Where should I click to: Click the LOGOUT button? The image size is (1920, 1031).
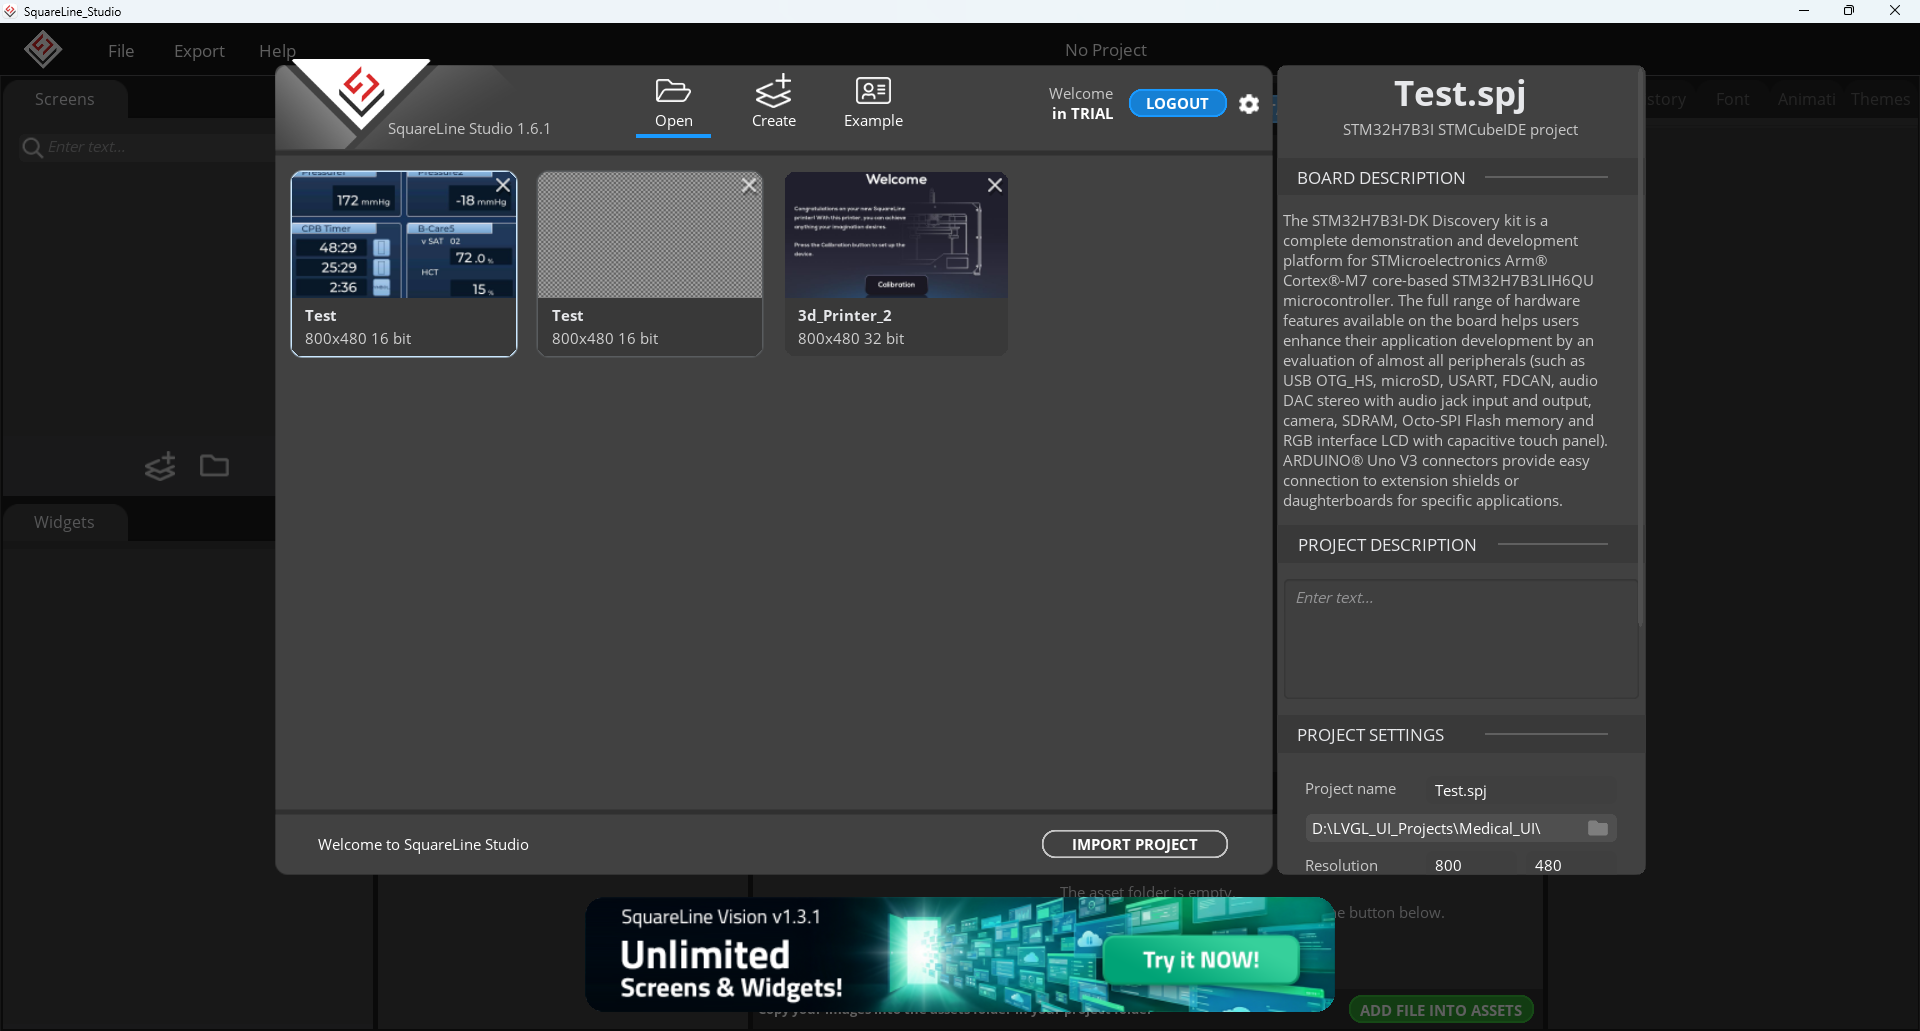click(x=1177, y=103)
